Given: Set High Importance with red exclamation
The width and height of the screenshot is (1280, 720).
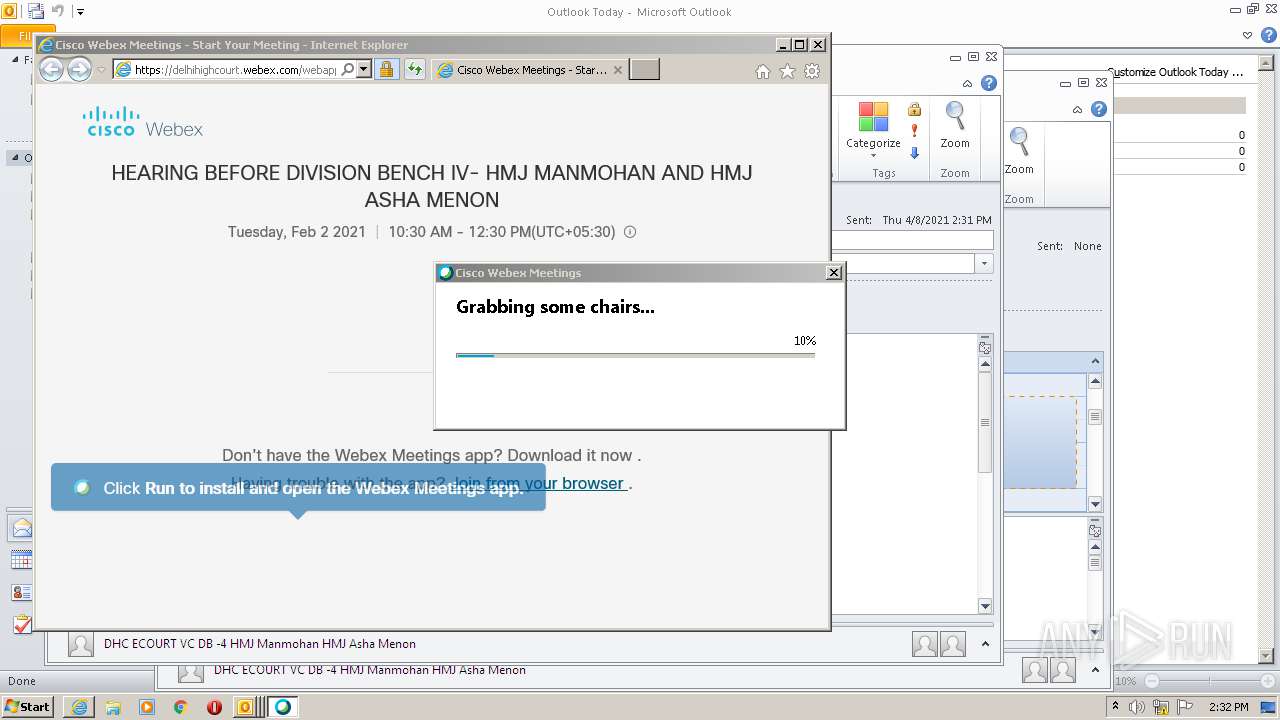Looking at the screenshot, I should tap(914, 131).
